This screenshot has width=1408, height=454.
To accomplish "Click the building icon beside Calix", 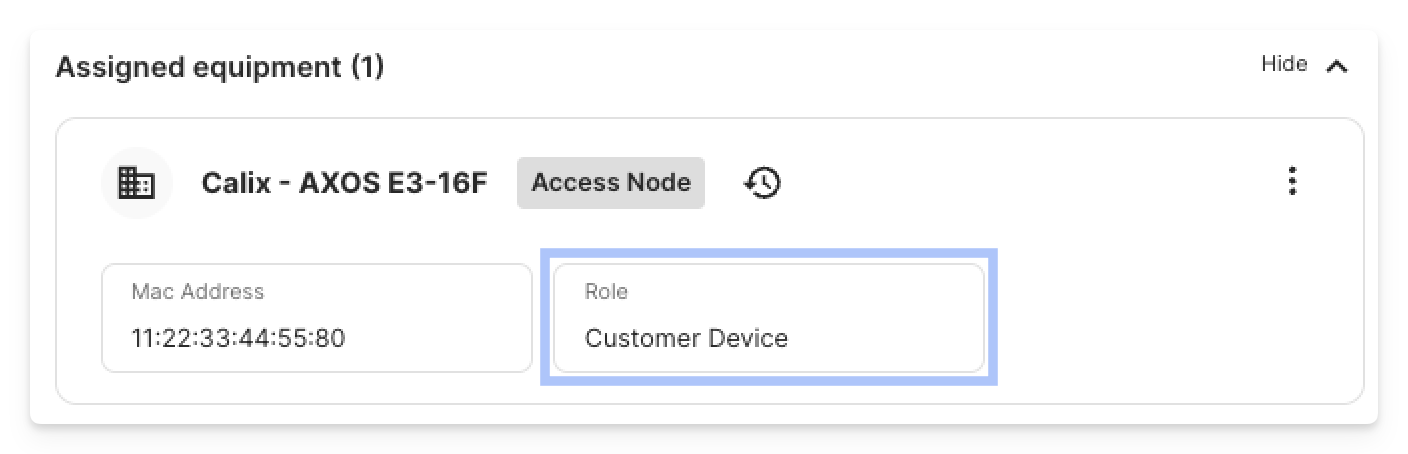I will click(137, 183).
